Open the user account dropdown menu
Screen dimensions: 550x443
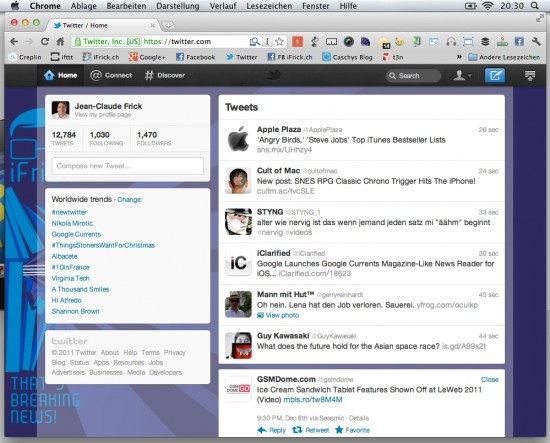coord(462,75)
